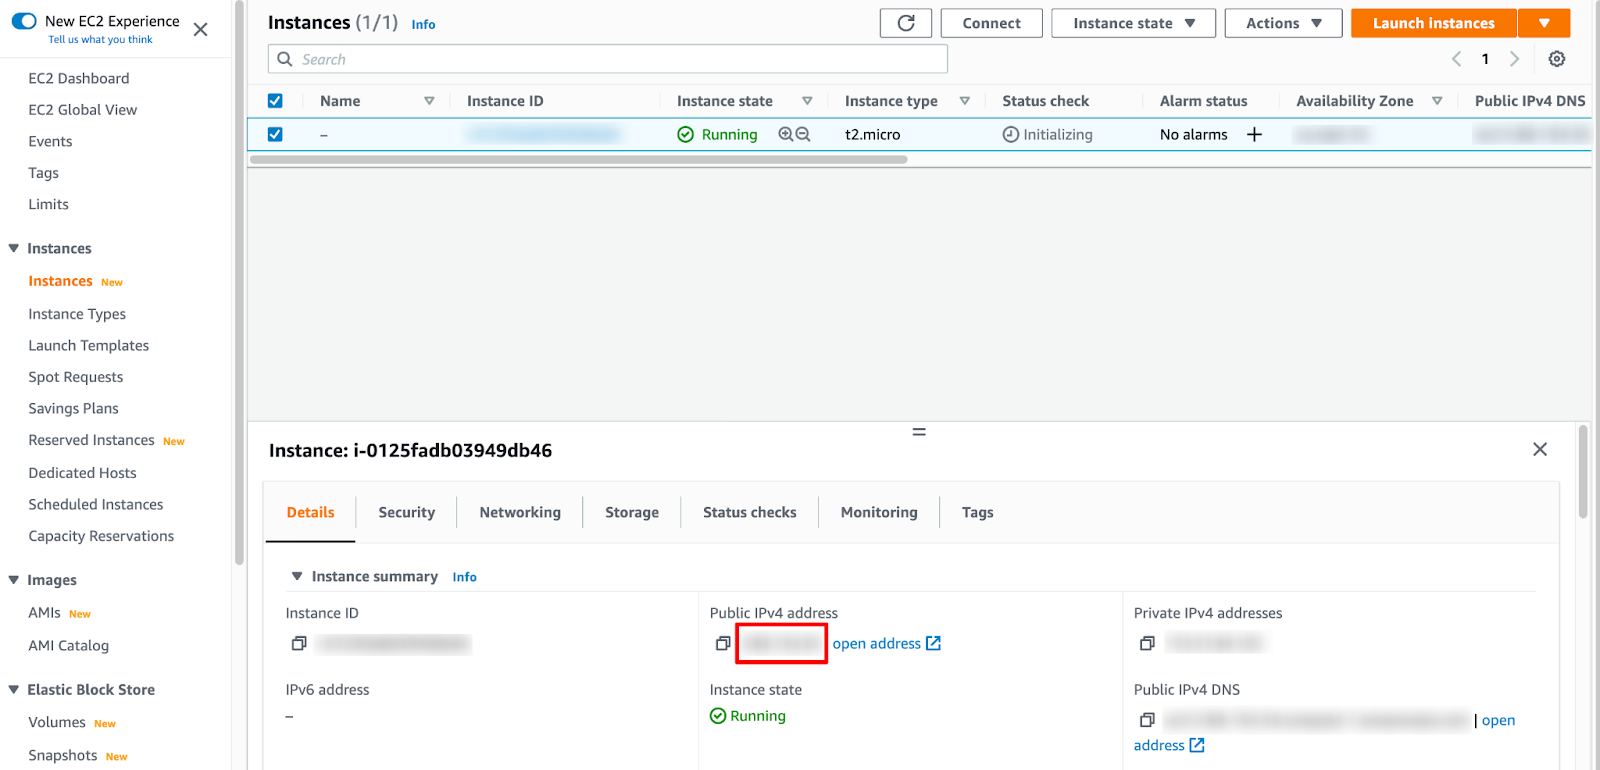
Task: Open the Public IPv4 open address link
Action: click(886, 644)
